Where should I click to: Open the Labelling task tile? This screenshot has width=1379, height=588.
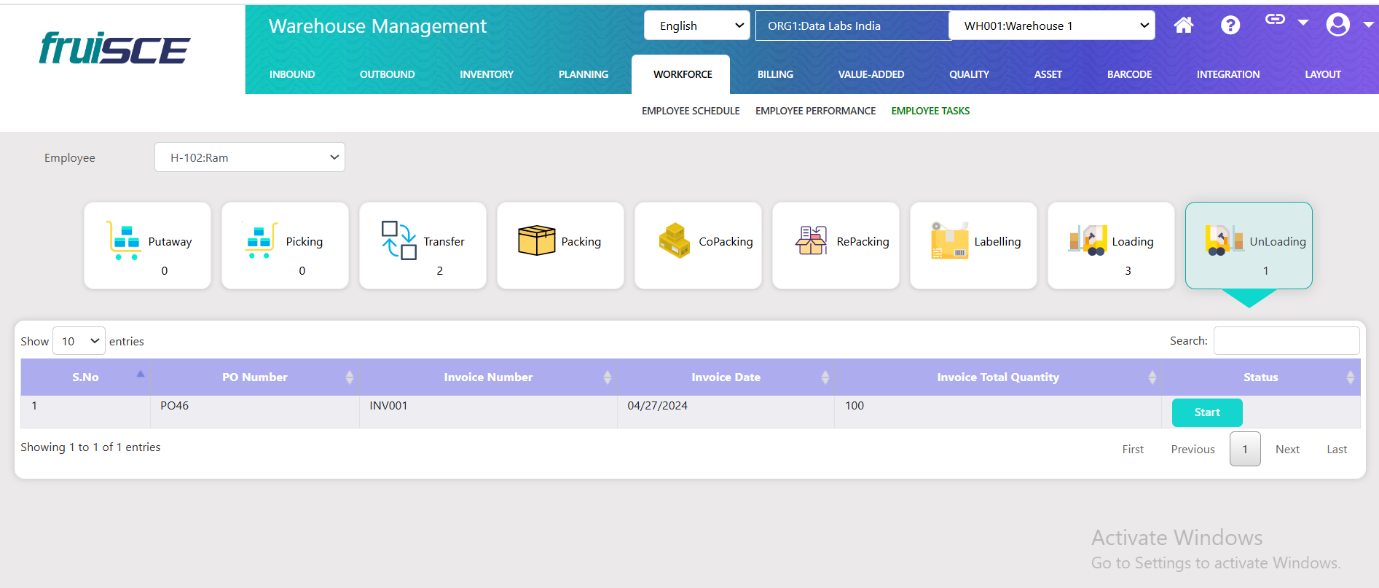pos(973,245)
